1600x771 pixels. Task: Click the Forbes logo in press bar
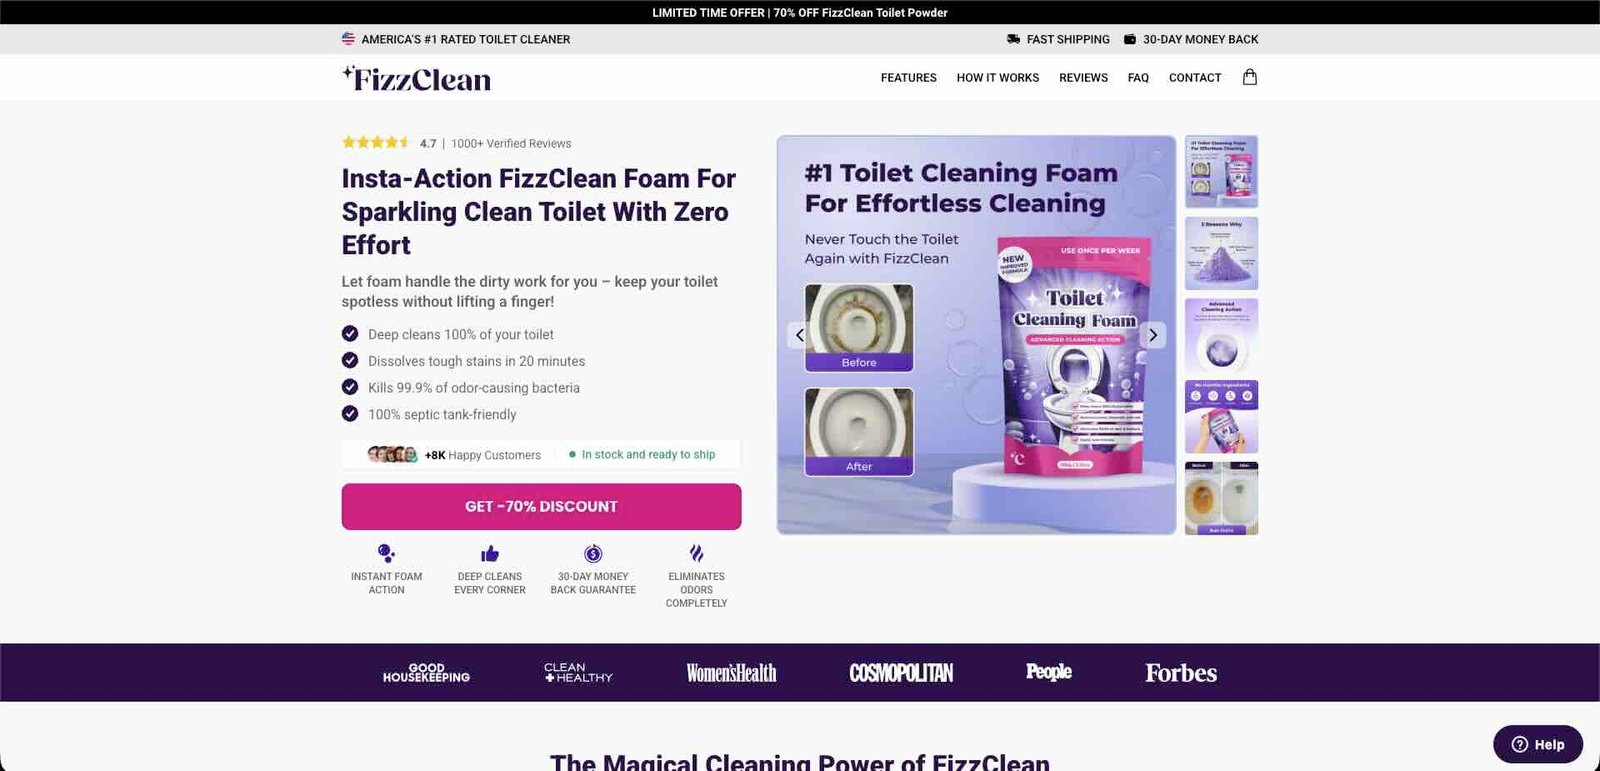(x=1181, y=673)
